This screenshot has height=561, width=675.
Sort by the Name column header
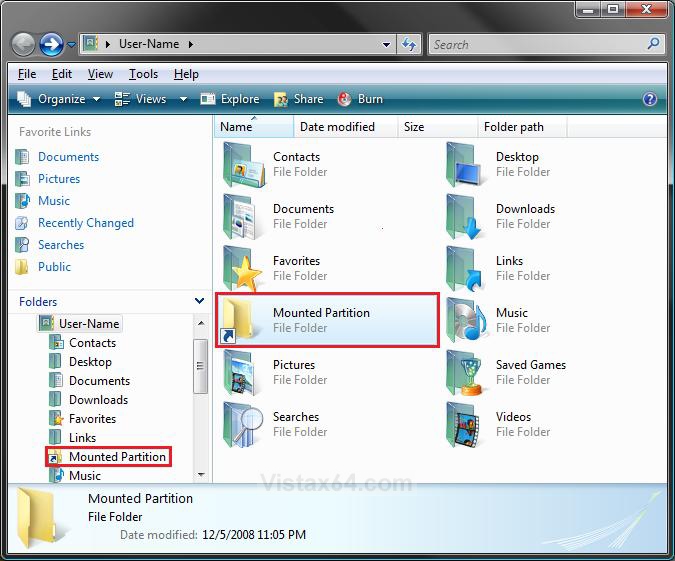click(x=254, y=127)
